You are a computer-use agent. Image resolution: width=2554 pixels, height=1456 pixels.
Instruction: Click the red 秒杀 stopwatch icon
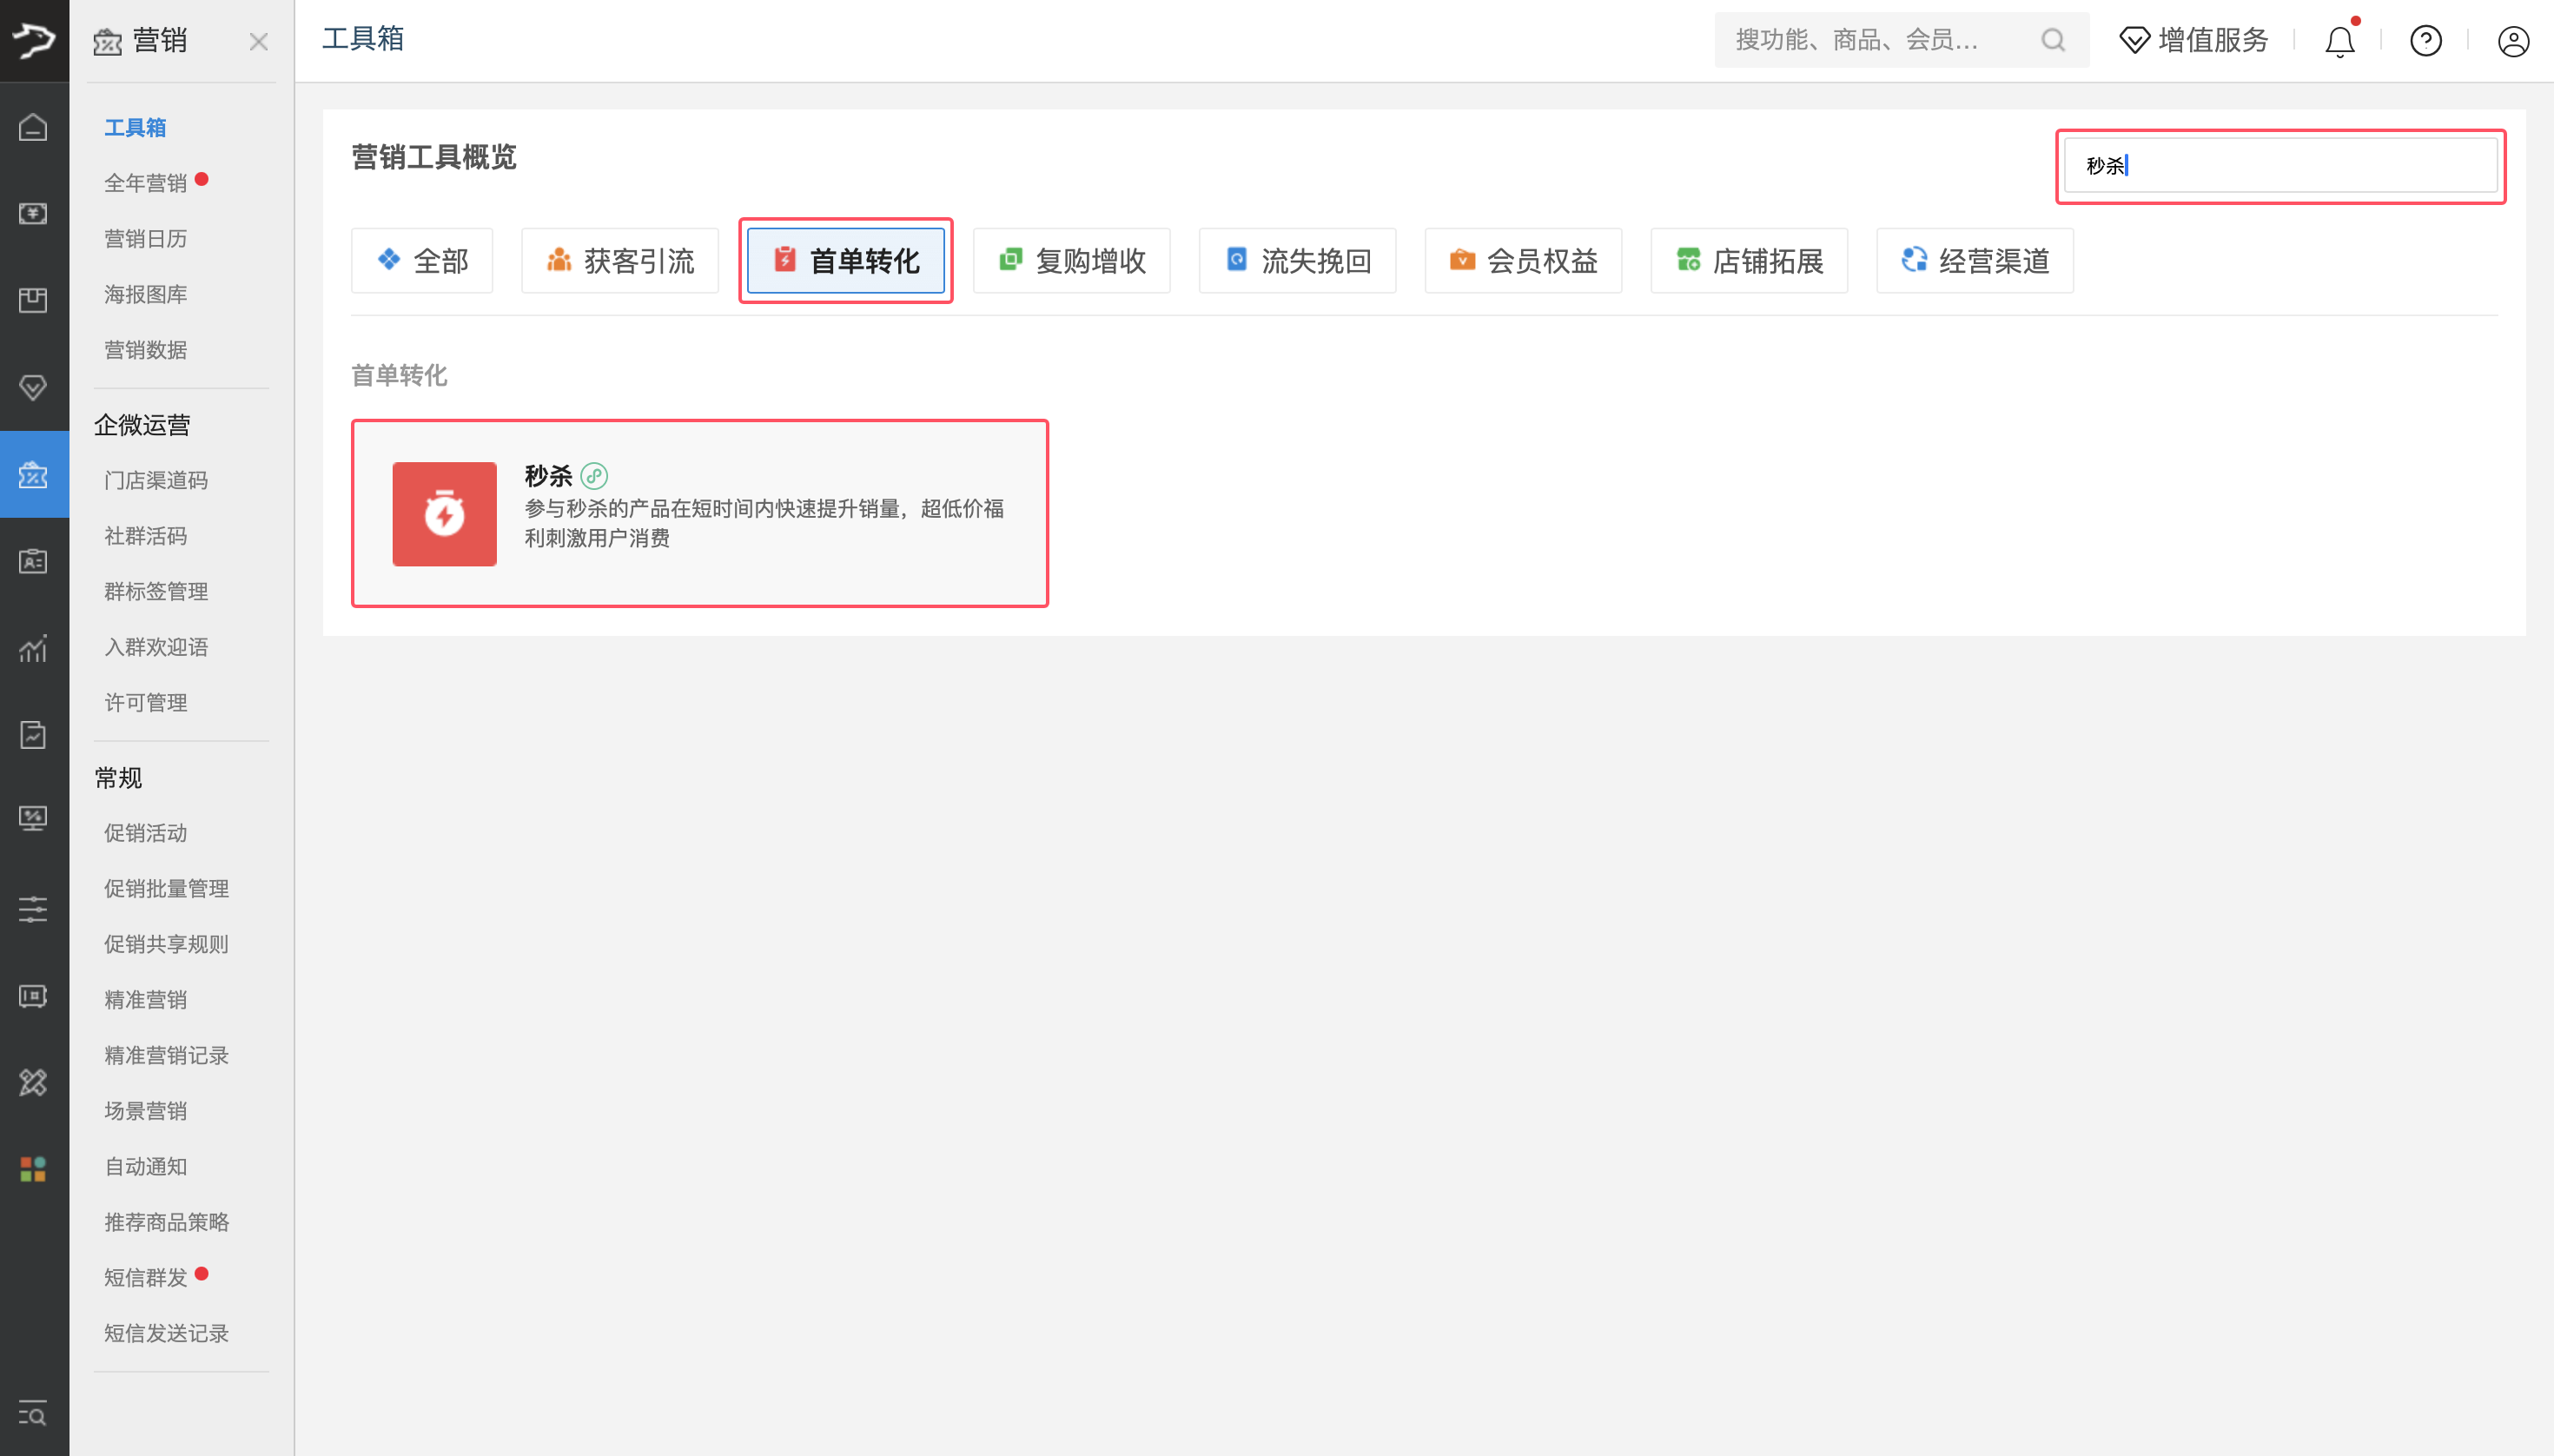[x=444, y=514]
